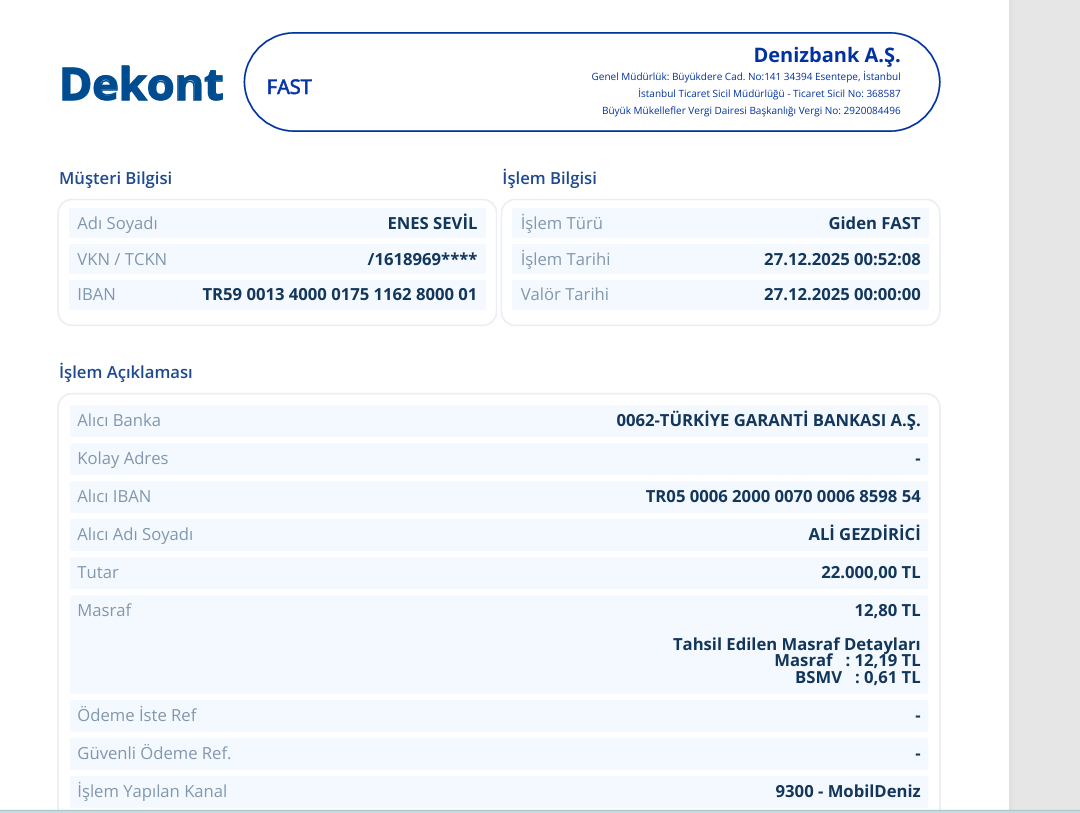
Task: Select the date 27.12.2025 00:00:00
Action: [x=842, y=294]
